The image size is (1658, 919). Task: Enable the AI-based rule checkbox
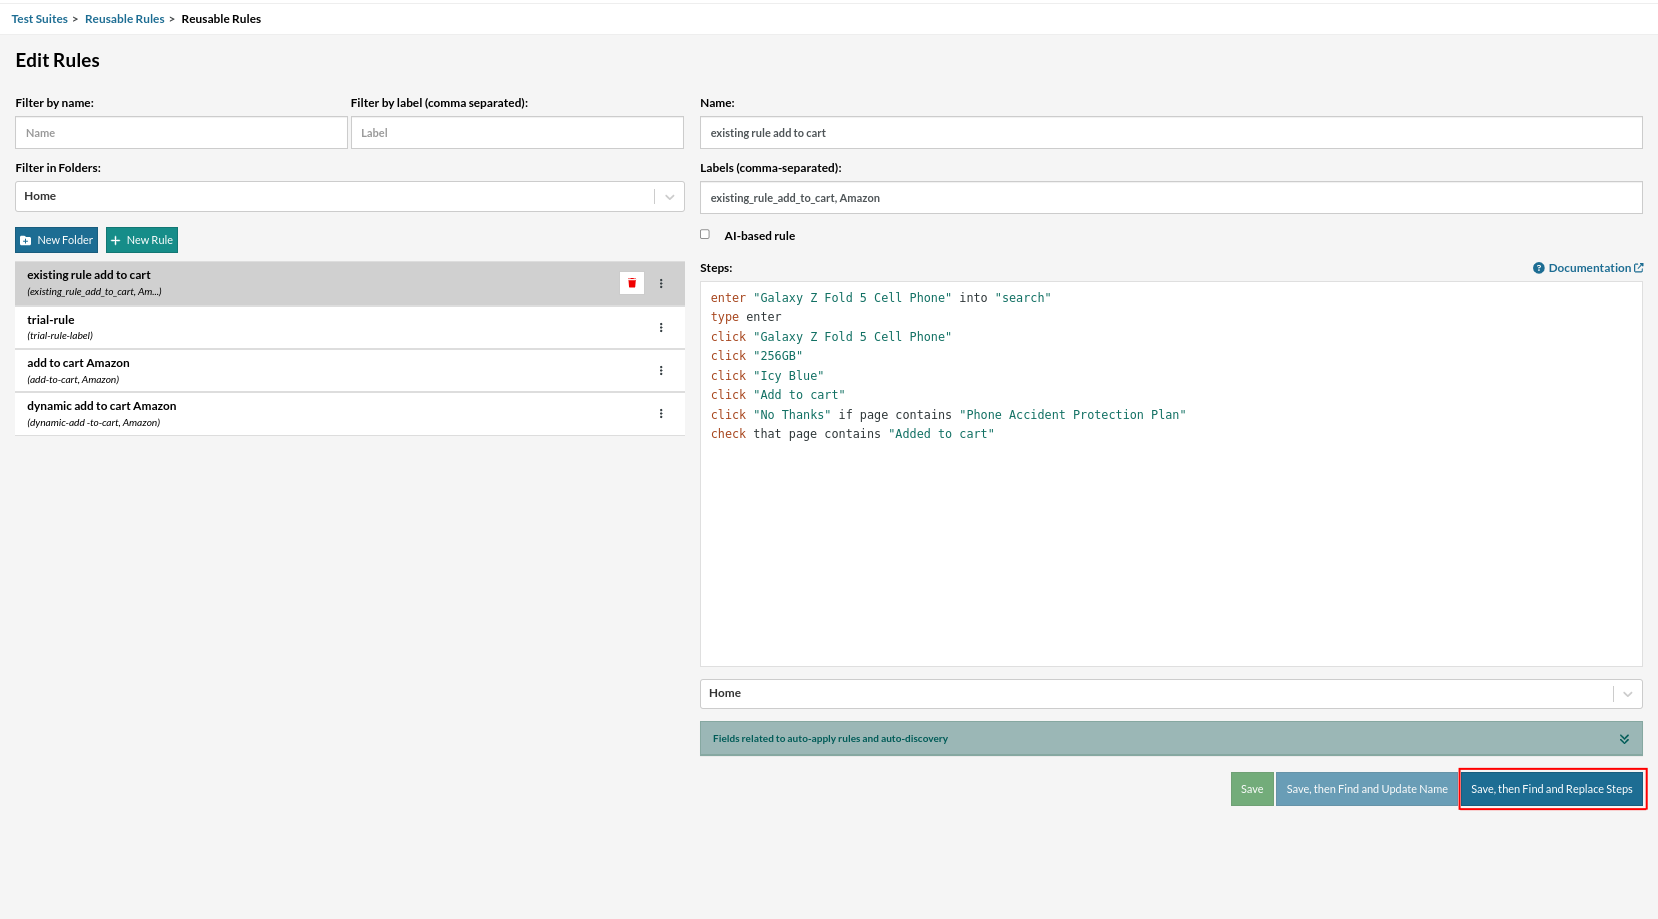pos(705,235)
